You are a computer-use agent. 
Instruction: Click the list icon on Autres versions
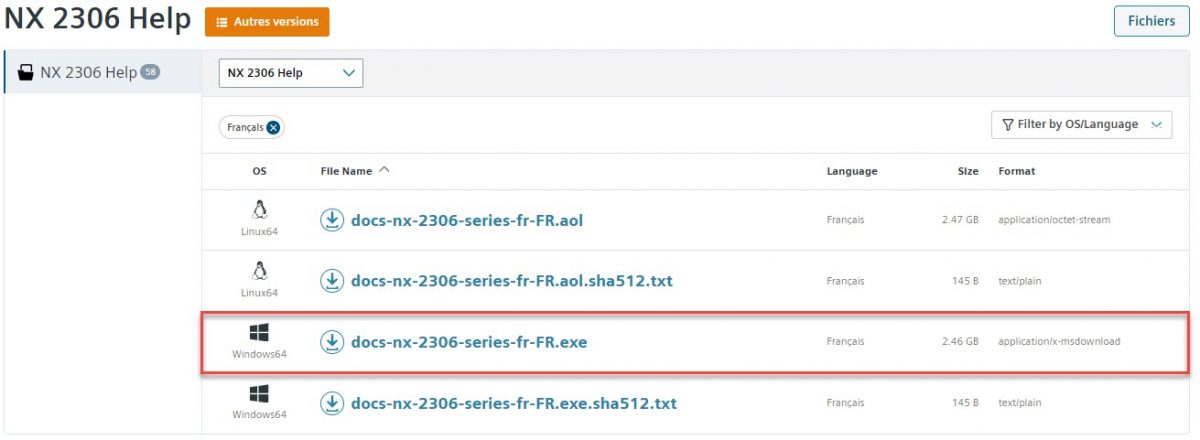pyautogui.click(x=222, y=22)
